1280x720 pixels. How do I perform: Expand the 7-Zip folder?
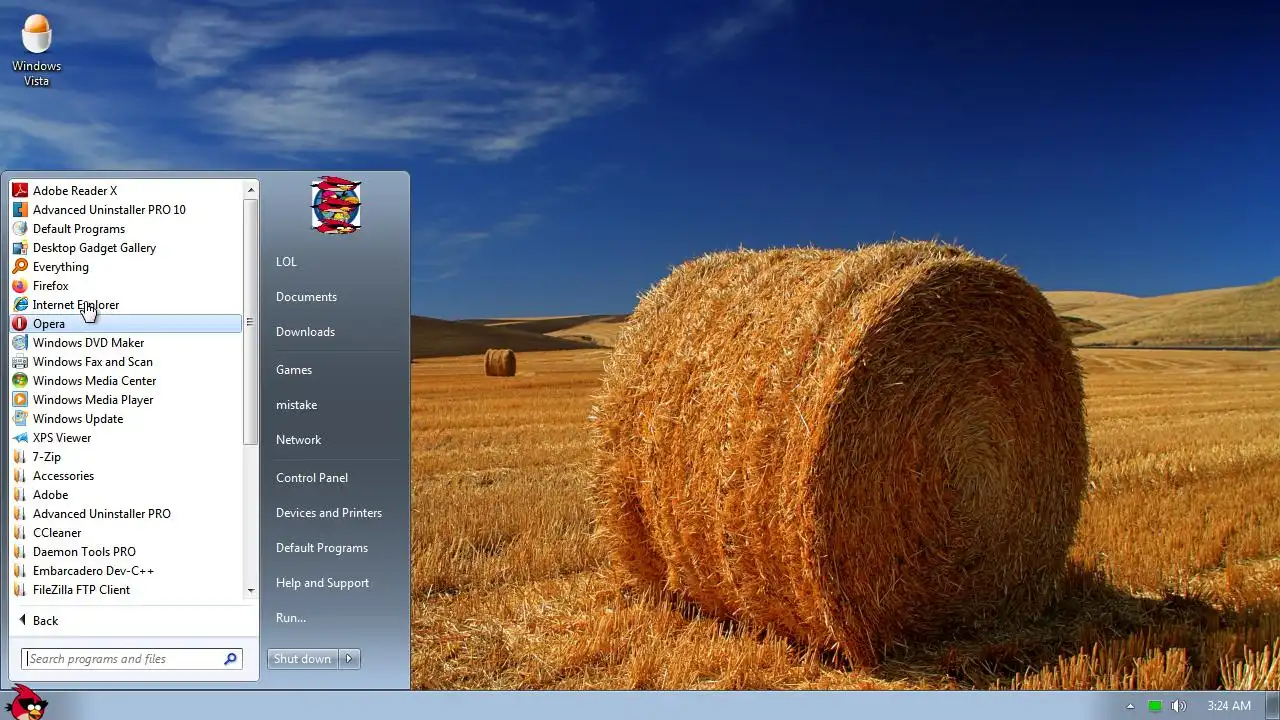tap(126, 456)
